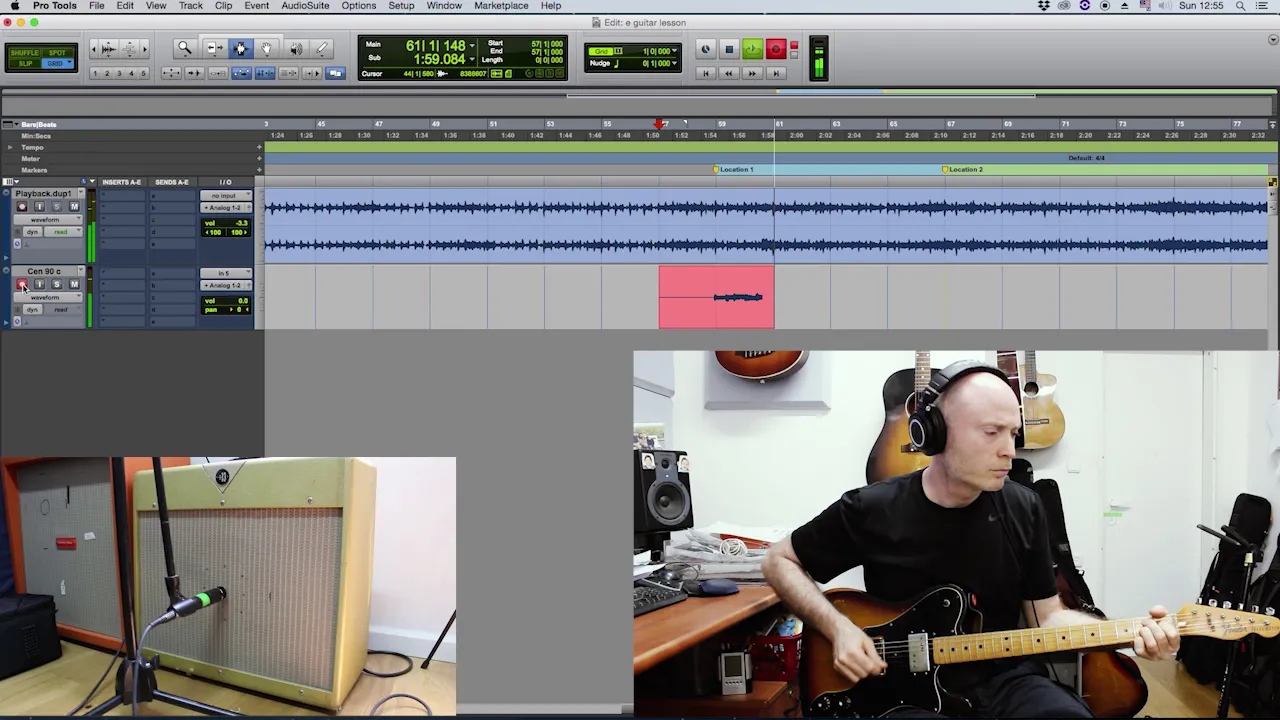Open the Marketplace menu

[x=501, y=6]
